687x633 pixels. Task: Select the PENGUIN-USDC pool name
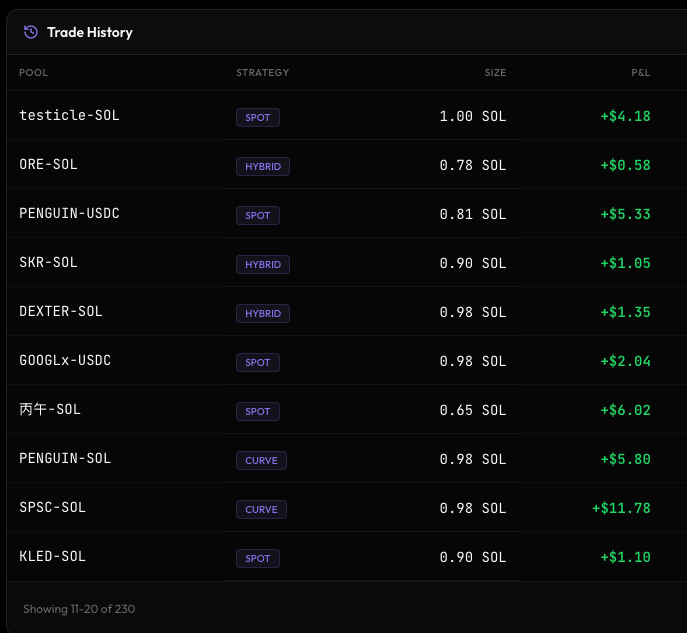pyautogui.click(x=69, y=213)
